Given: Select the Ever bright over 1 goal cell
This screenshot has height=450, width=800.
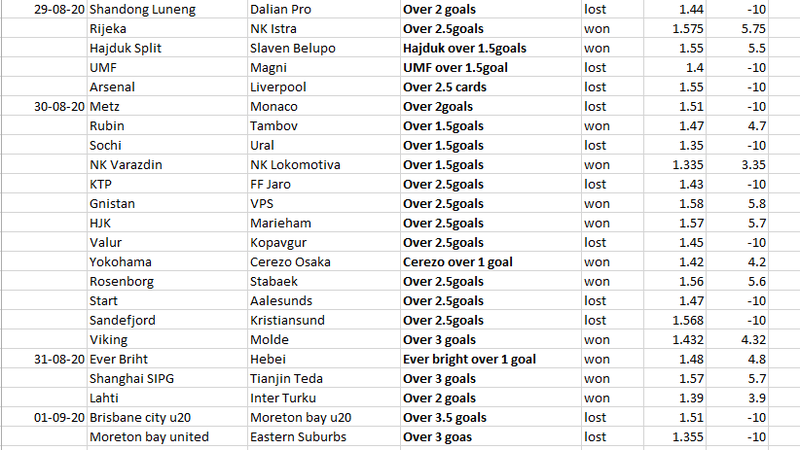Looking at the screenshot, I should pyautogui.click(x=490, y=359).
